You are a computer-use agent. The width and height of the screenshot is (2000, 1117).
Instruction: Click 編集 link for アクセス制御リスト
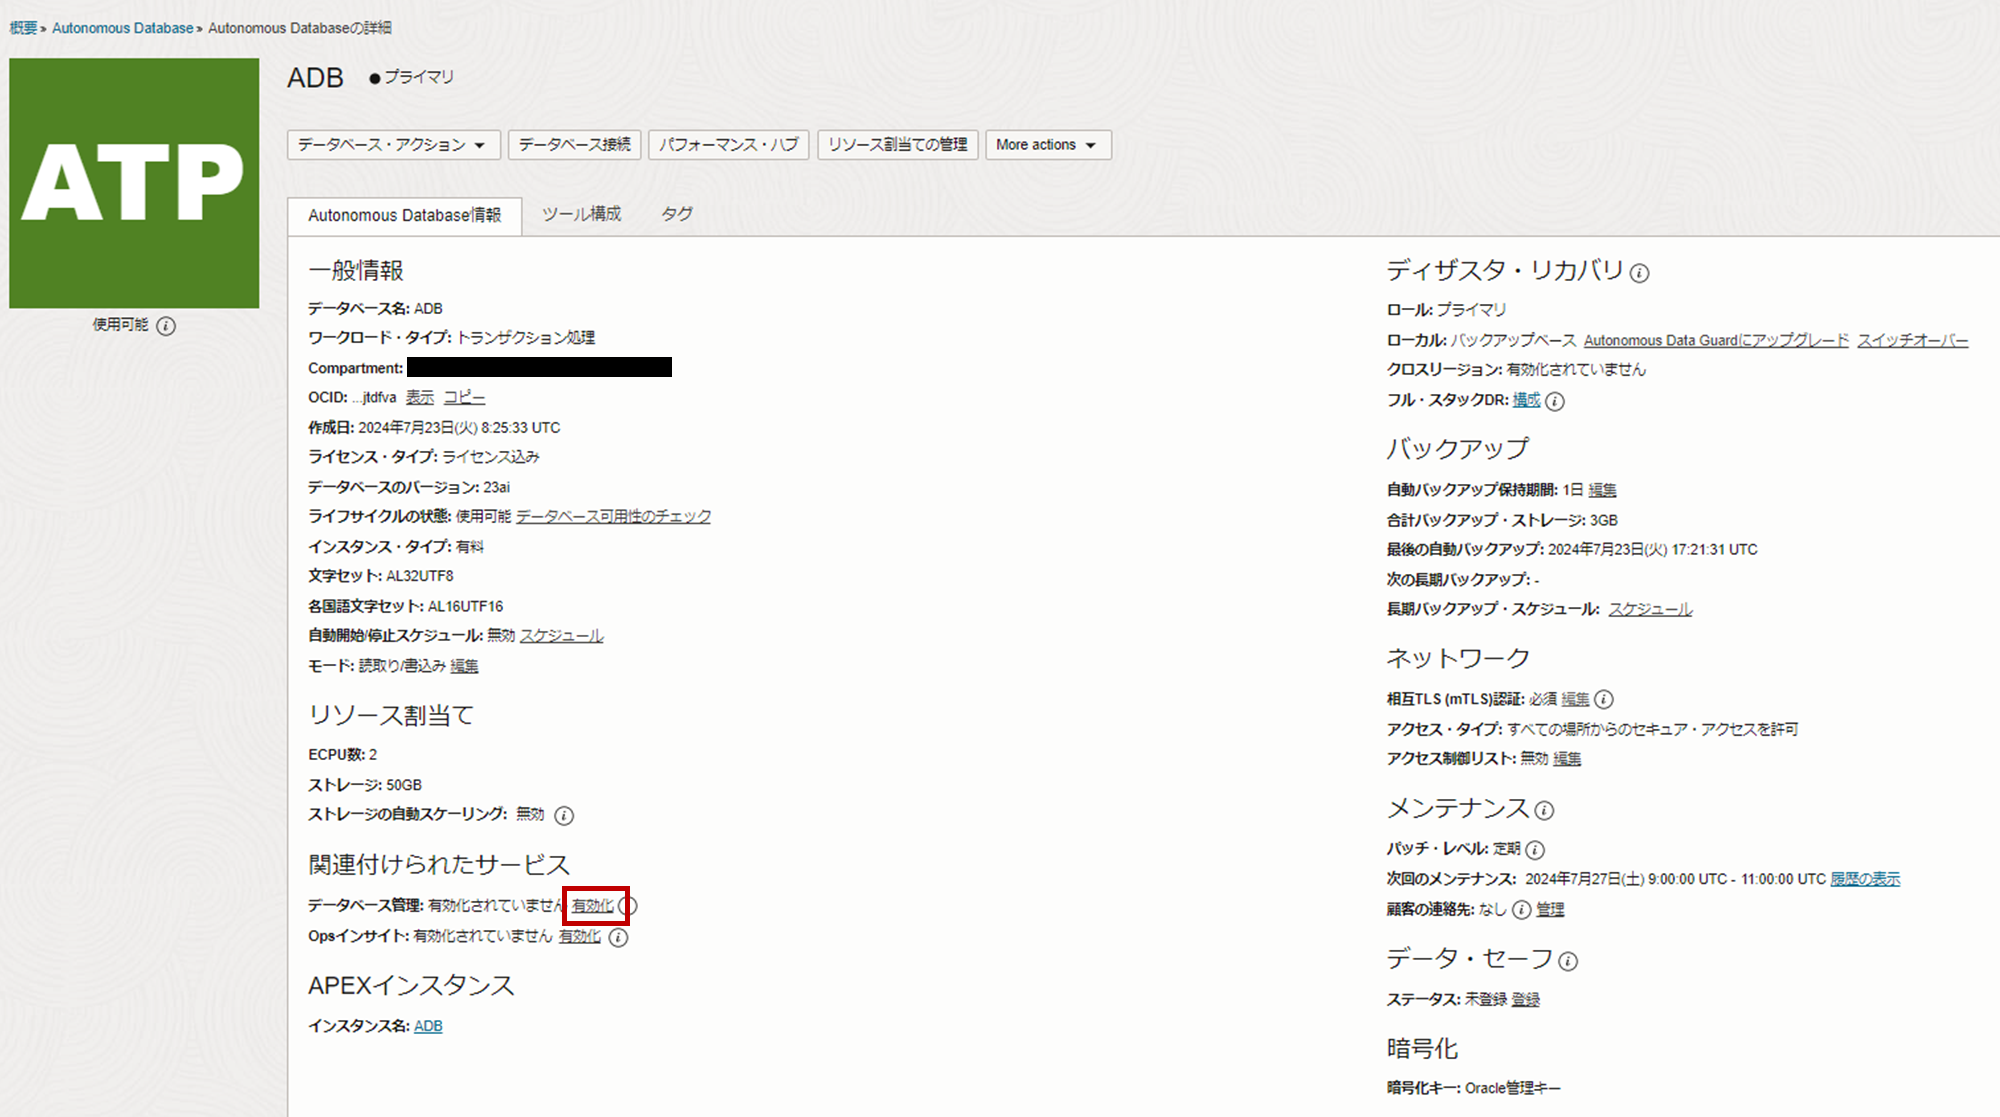(1567, 759)
